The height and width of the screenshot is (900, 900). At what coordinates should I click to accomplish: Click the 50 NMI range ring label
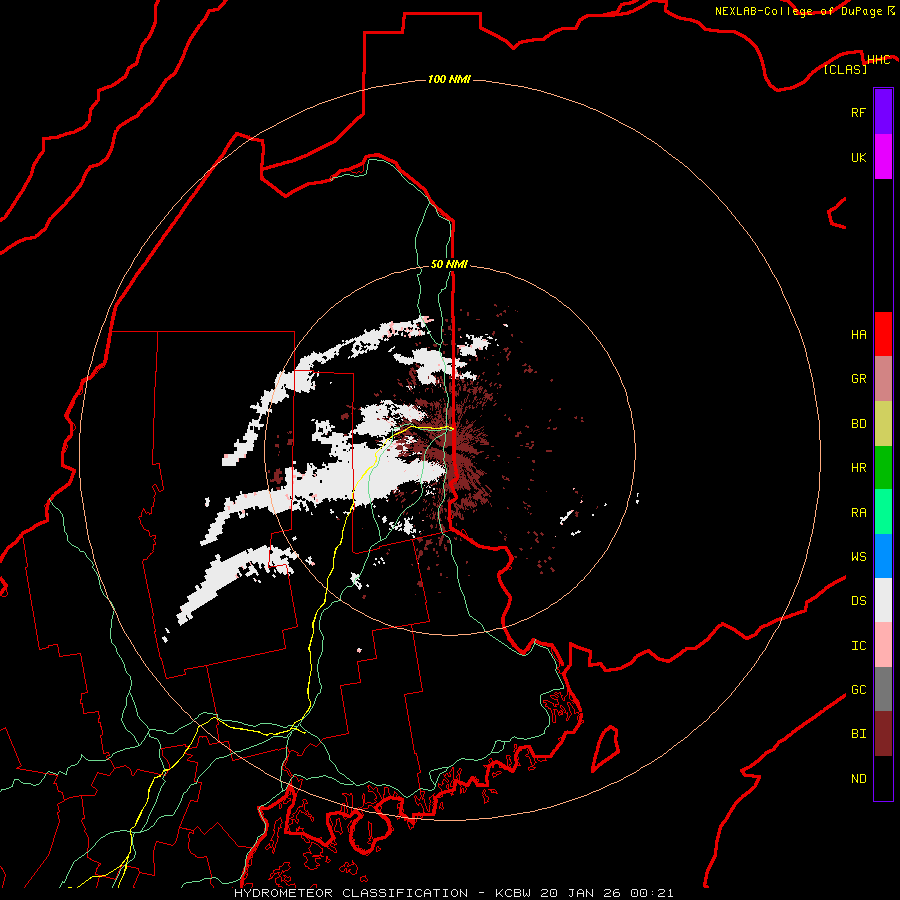(x=449, y=264)
